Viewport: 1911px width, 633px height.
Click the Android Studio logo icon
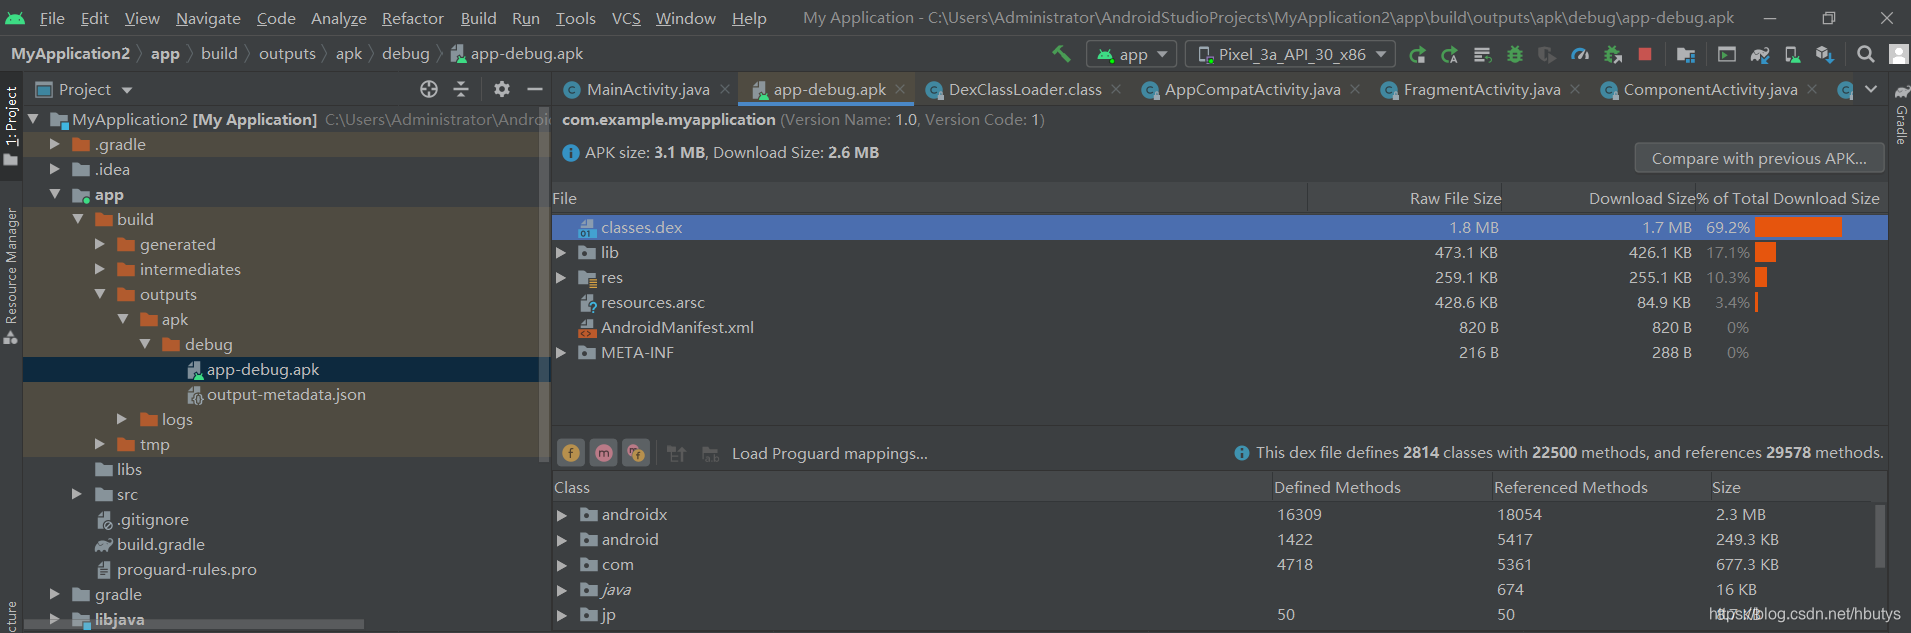coord(15,18)
